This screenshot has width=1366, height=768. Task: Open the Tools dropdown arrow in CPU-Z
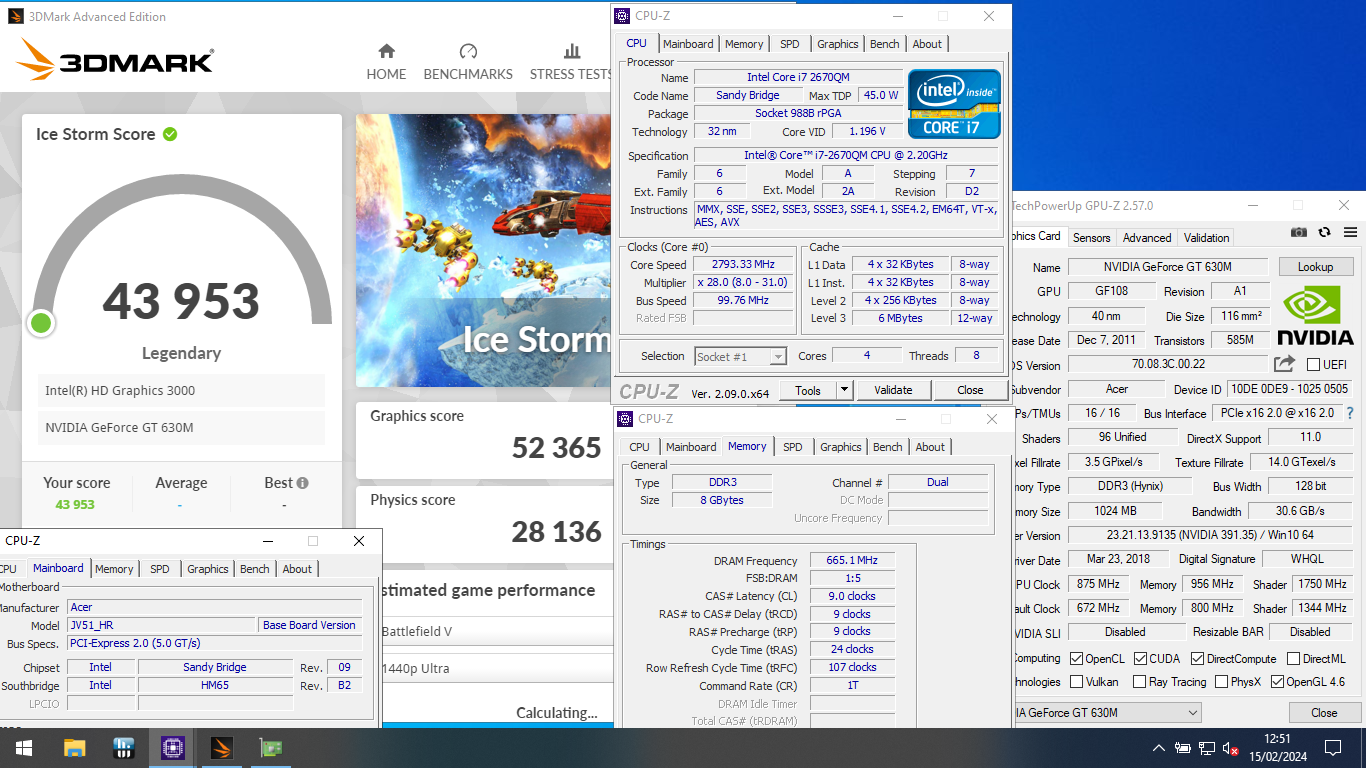click(844, 390)
